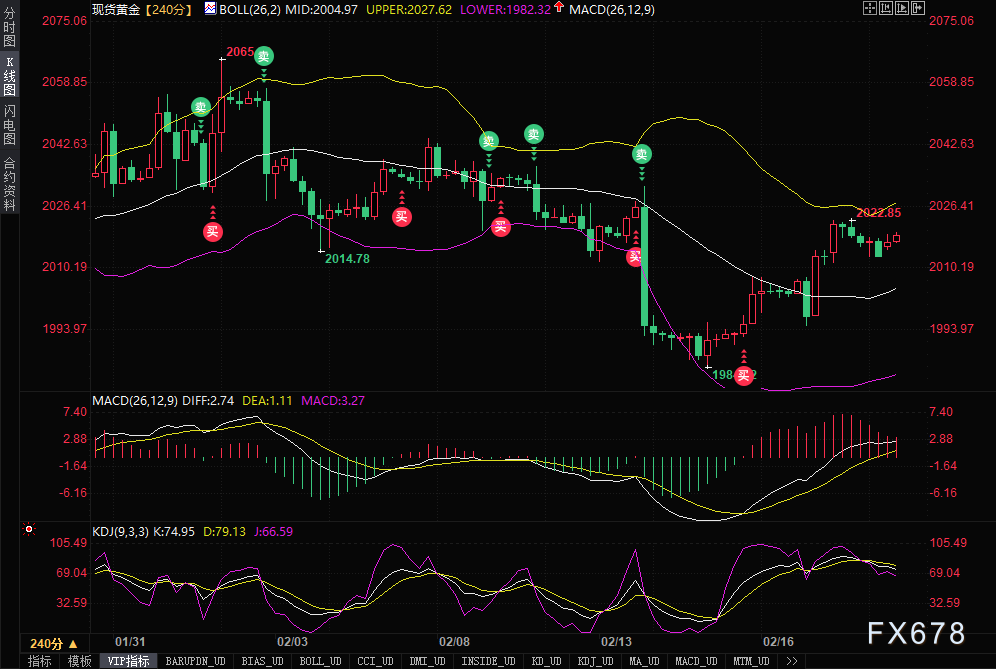The image size is (996, 669).
Task: Click the crosshair cursor icon at top right
Action: coord(872,8)
